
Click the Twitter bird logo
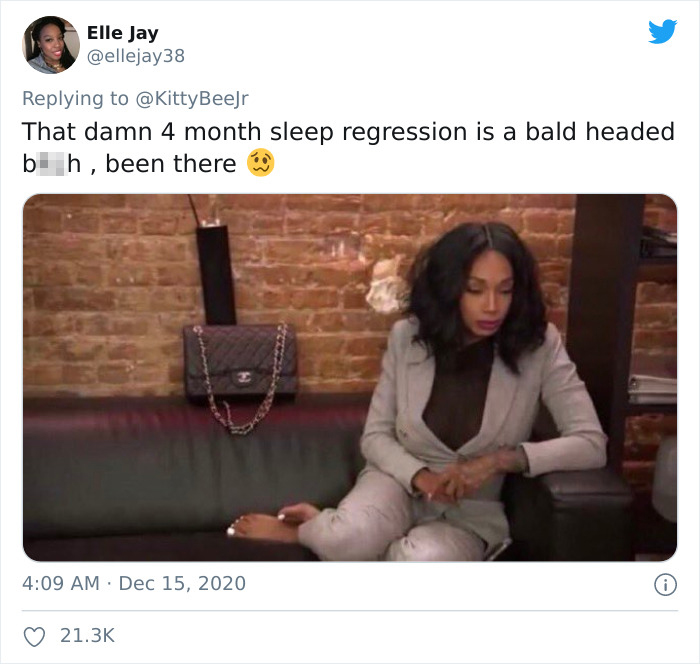pos(662,31)
